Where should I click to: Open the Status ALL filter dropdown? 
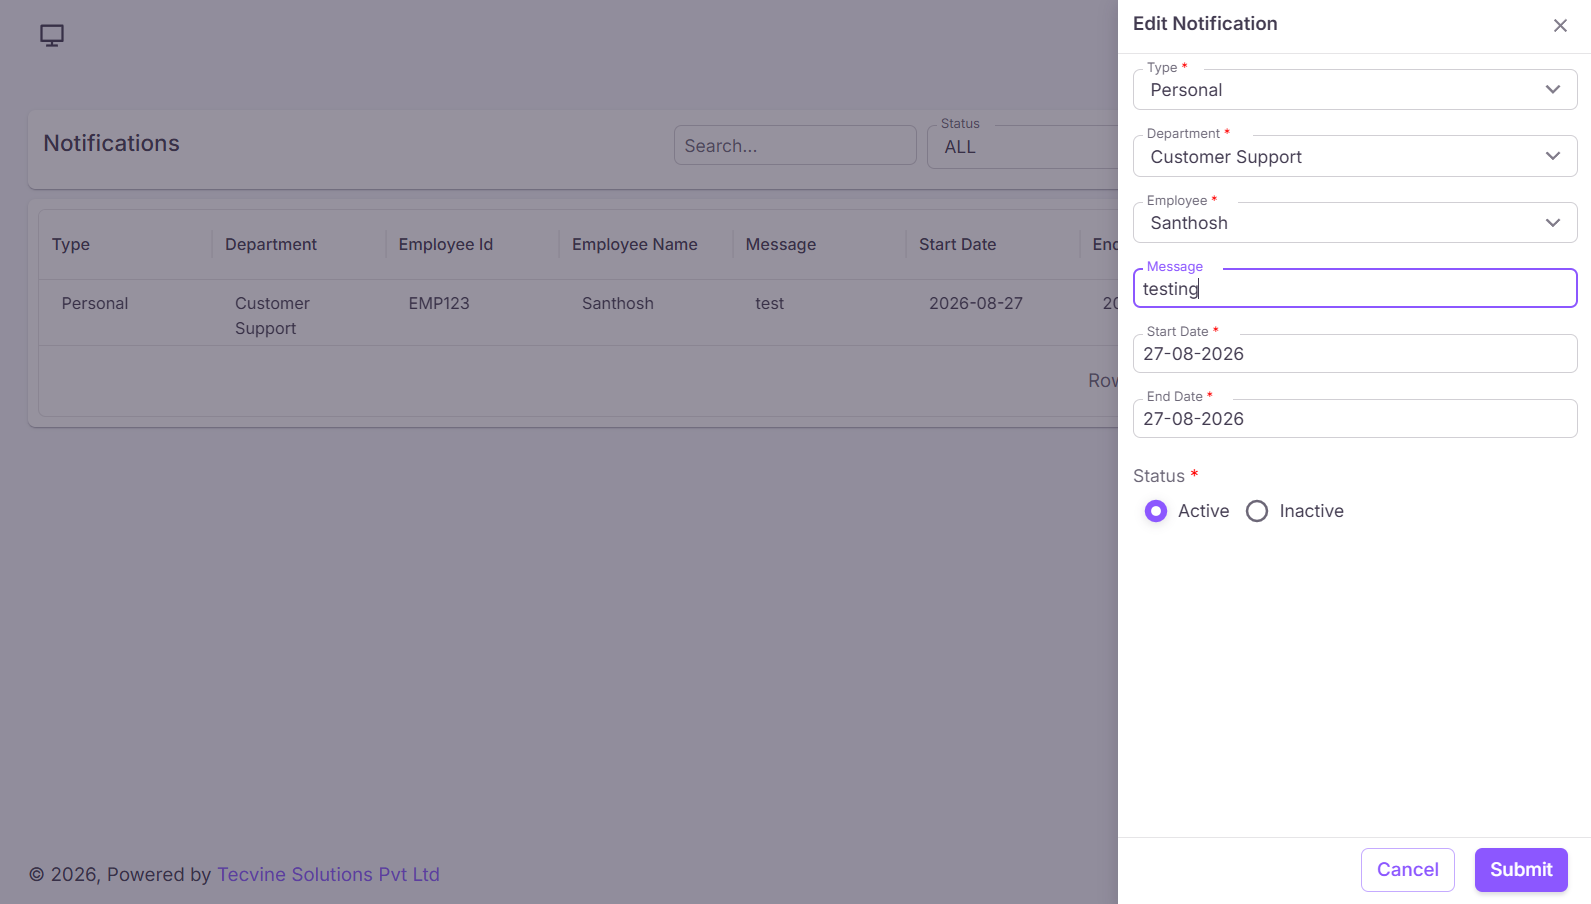point(1022,147)
